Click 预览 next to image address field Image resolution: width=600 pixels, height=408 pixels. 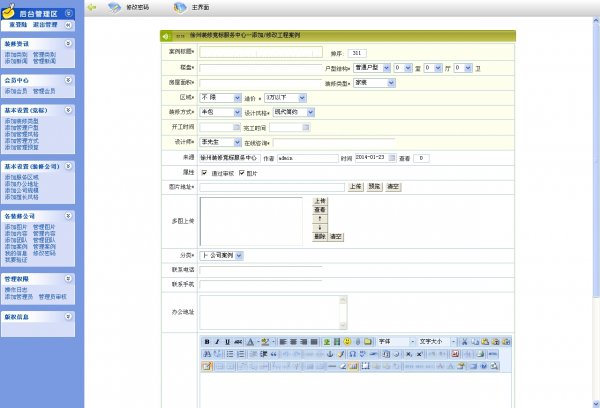[374, 187]
